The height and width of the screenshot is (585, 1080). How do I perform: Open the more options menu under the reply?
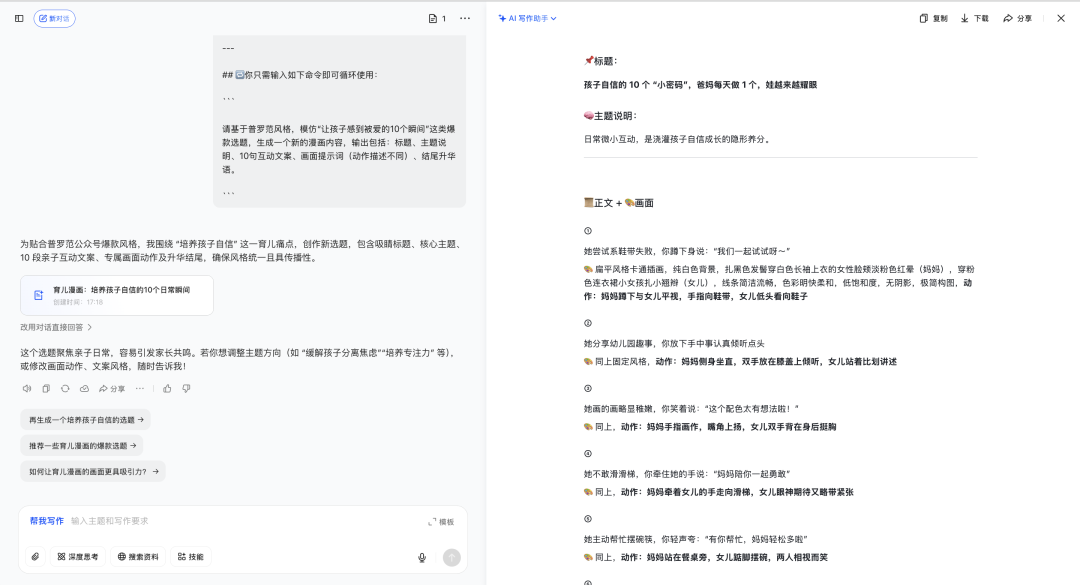point(140,388)
